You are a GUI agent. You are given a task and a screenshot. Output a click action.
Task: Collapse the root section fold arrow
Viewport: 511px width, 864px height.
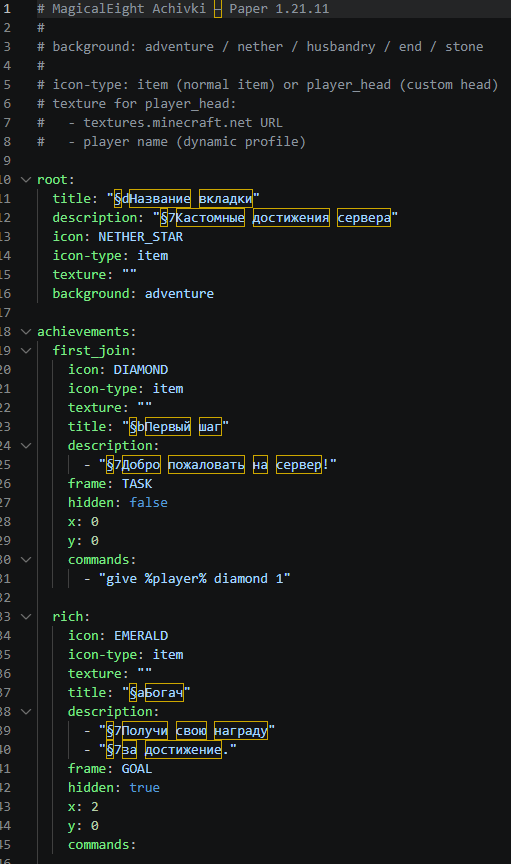pyautogui.click(x=26, y=180)
